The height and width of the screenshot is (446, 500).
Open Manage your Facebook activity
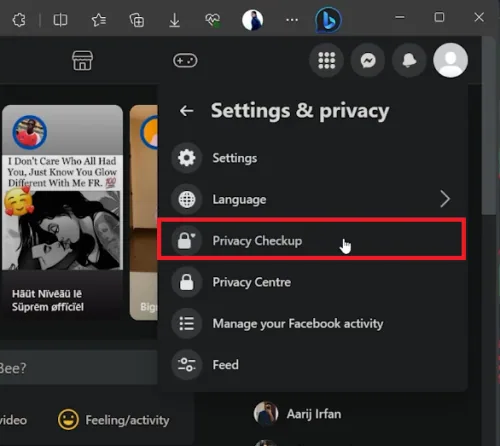point(313,323)
